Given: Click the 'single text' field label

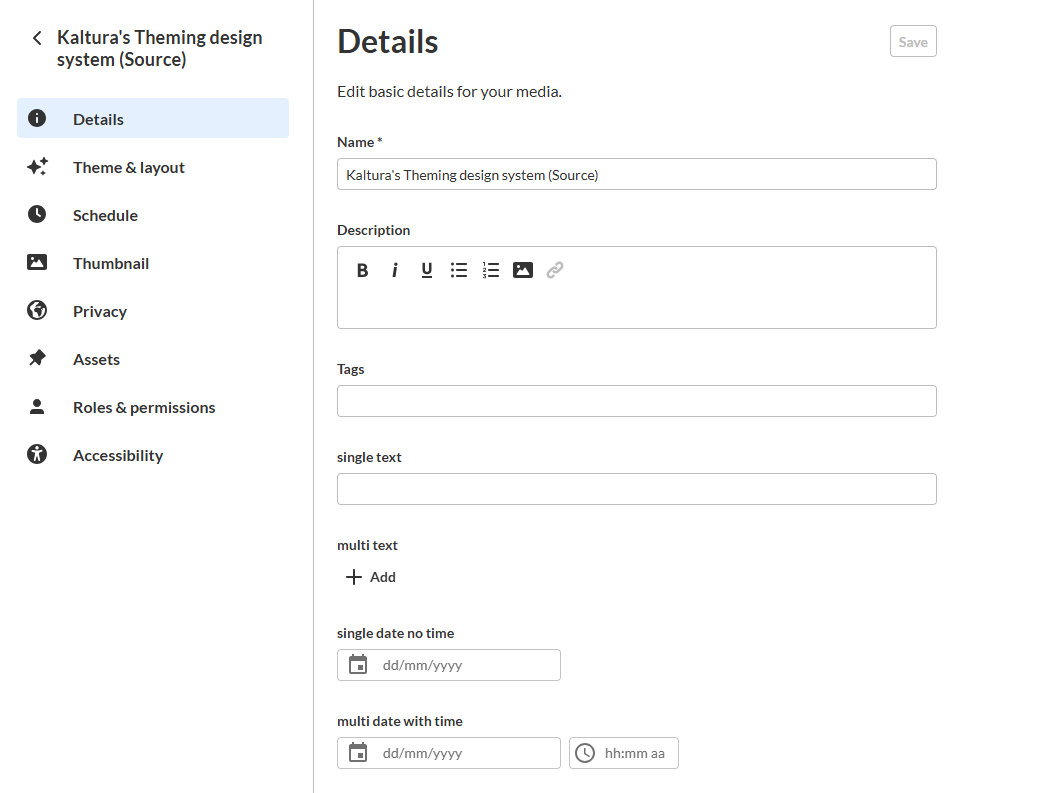Looking at the screenshot, I should tap(369, 457).
